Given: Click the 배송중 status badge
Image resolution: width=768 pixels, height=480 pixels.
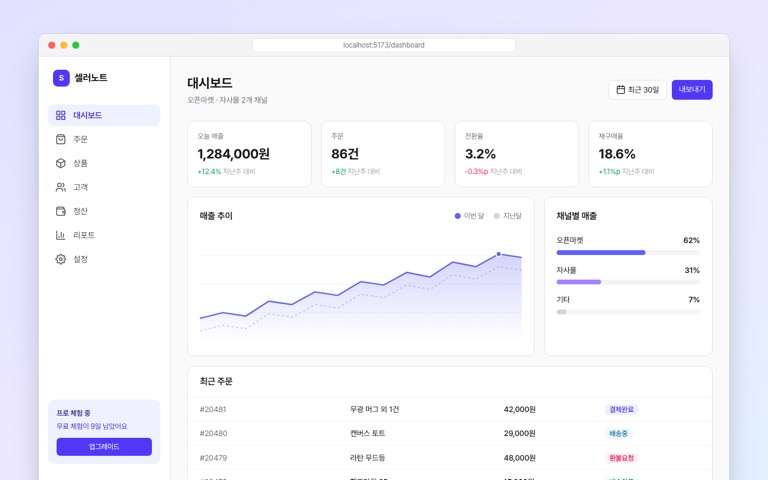Looking at the screenshot, I should click(619, 433).
